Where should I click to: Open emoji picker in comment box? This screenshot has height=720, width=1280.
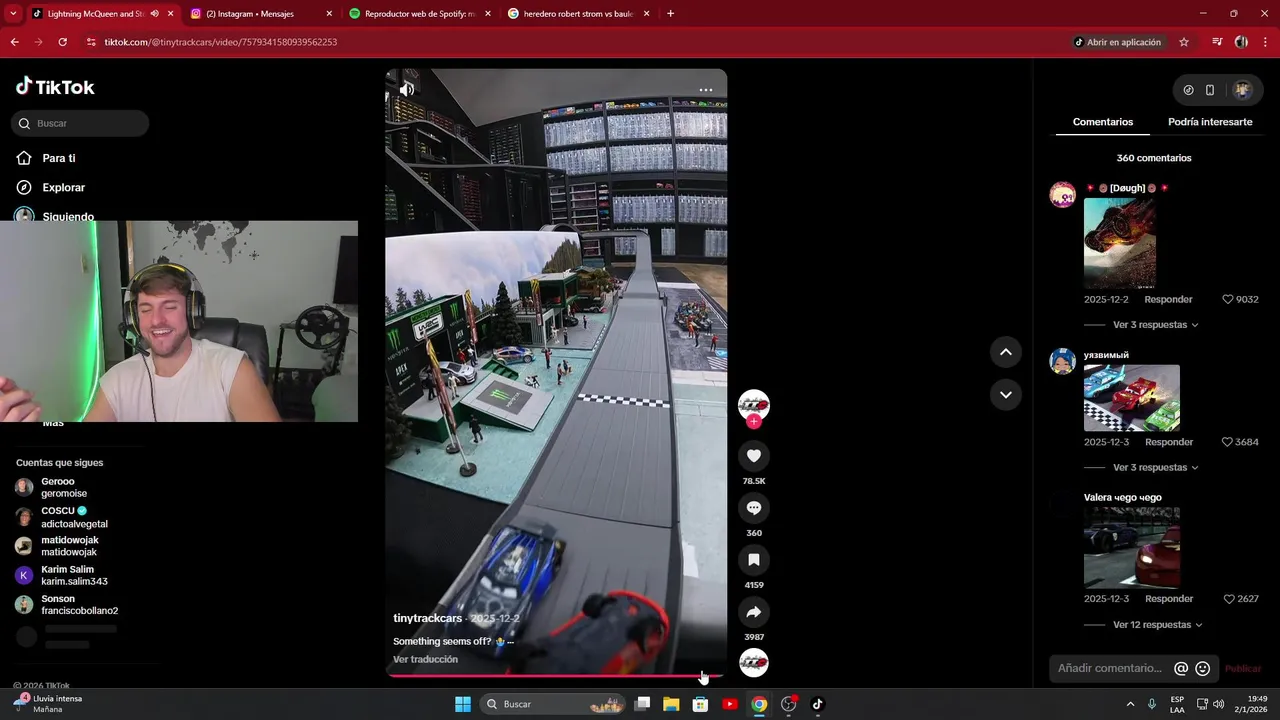pyautogui.click(x=1203, y=668)
